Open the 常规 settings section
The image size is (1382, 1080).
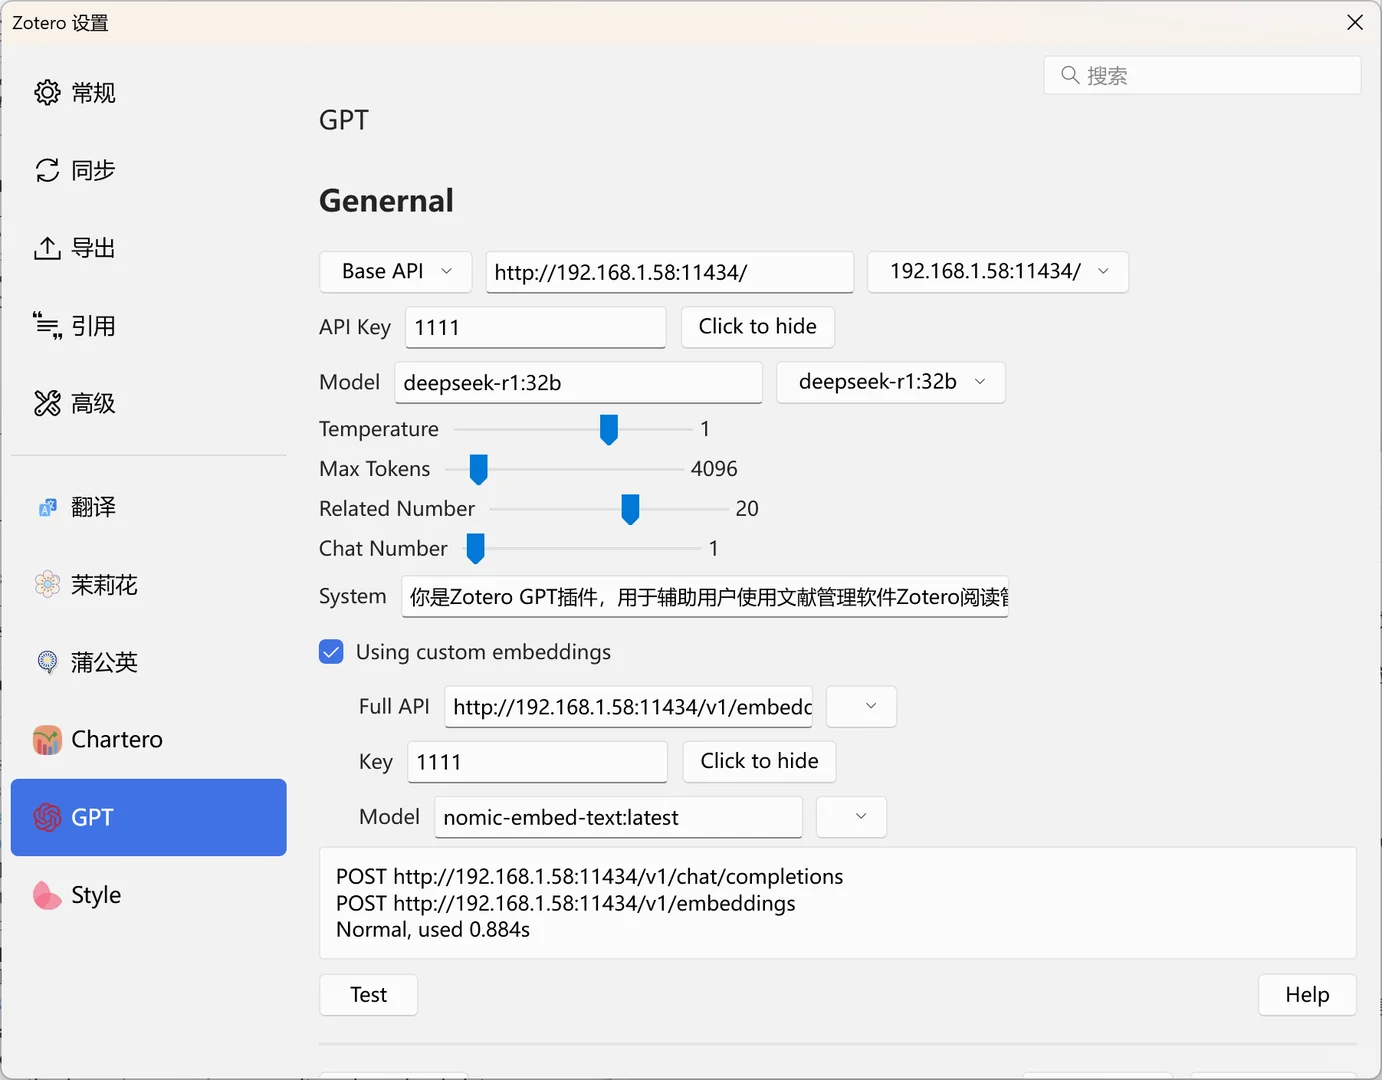point(149,93)
